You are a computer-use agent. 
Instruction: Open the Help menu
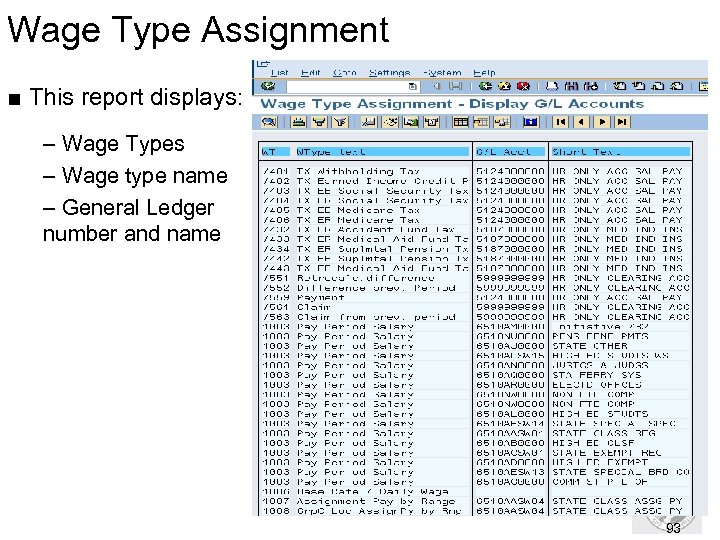[484, 73]
